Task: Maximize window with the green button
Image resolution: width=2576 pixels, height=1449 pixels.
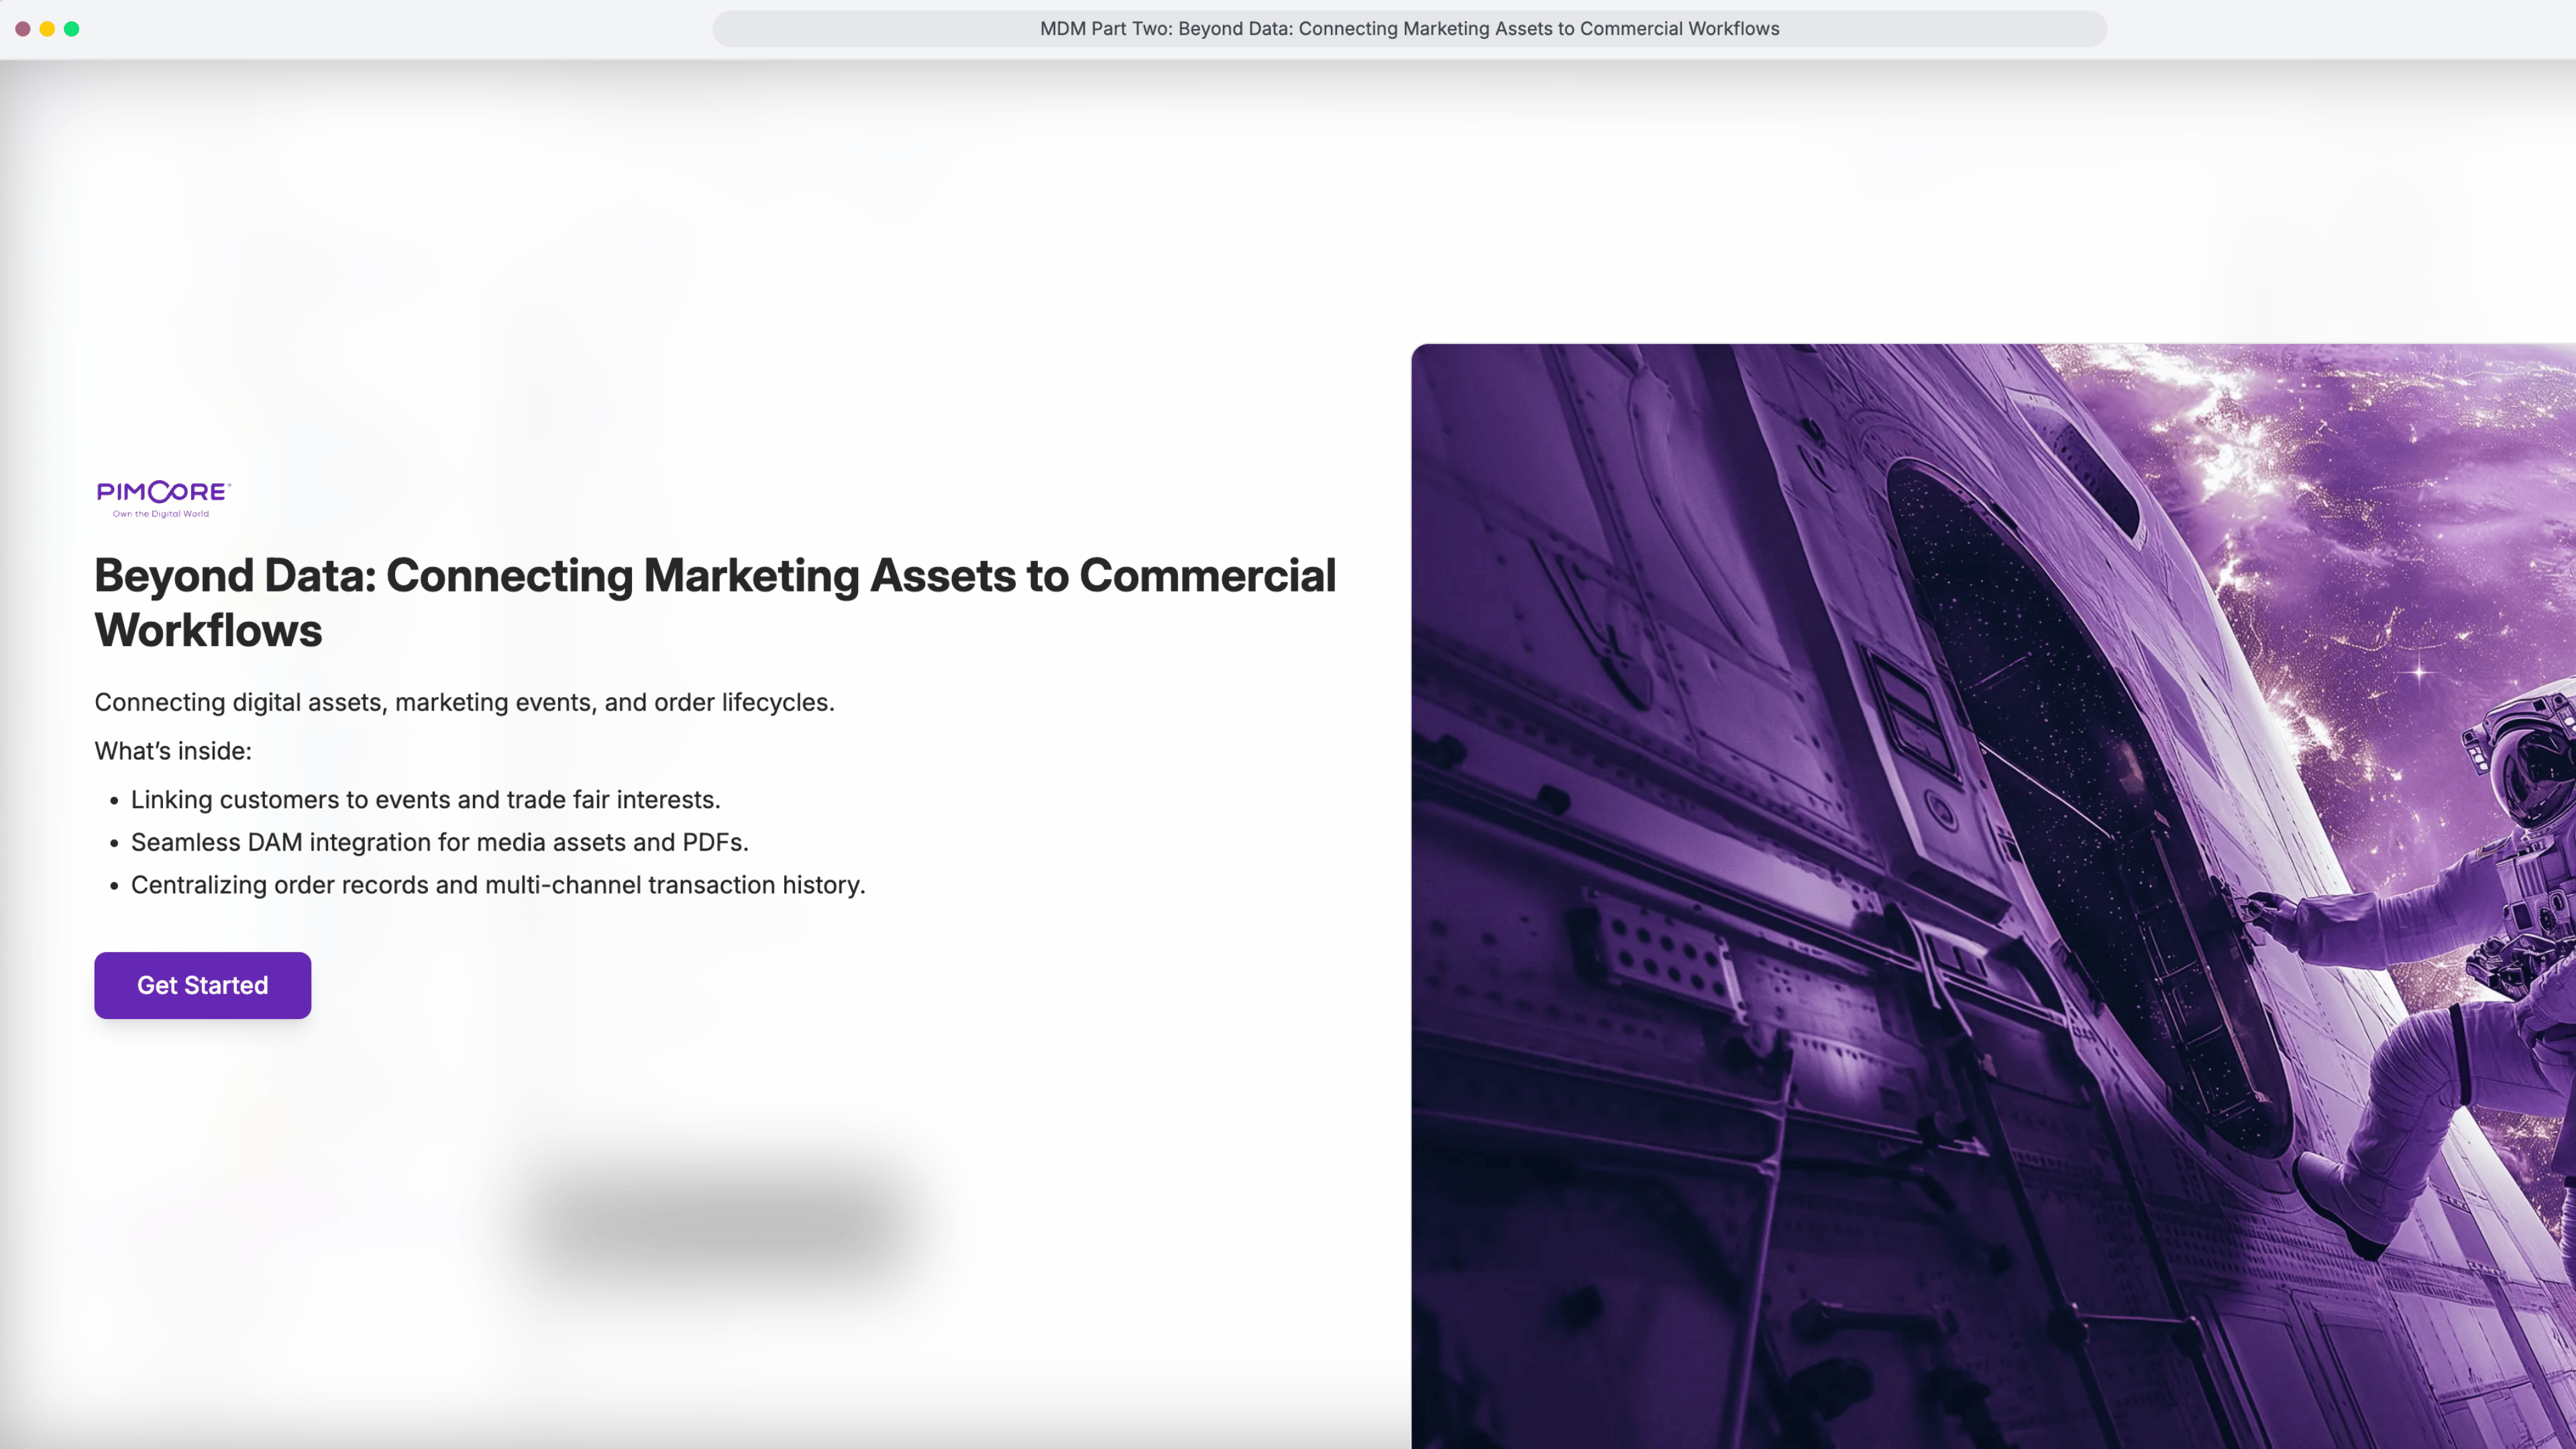Action: point(72,29)
